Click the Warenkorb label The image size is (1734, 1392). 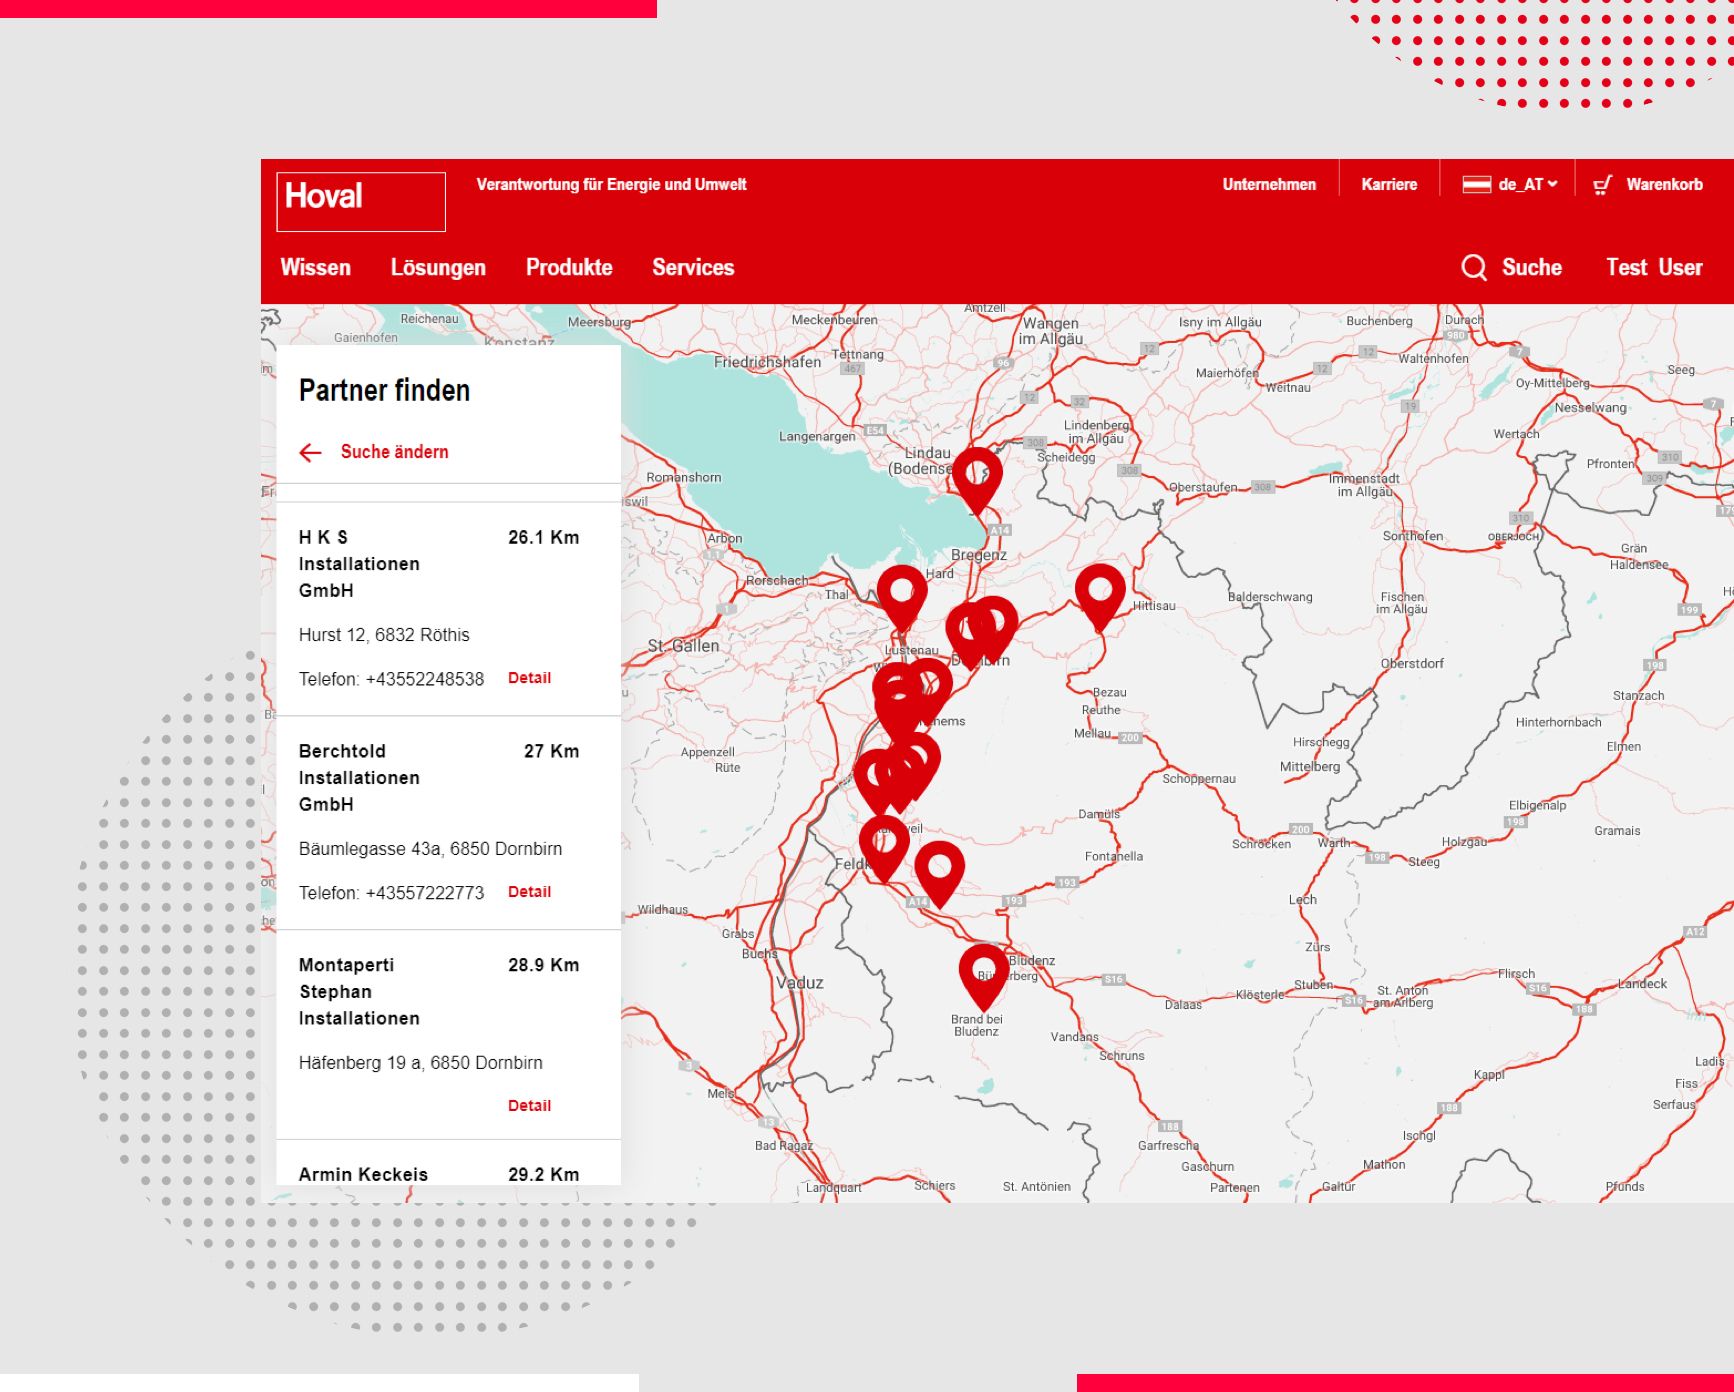pyautogui.click(x=1664, y=184)
